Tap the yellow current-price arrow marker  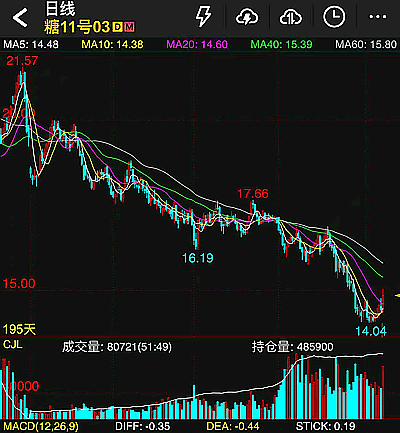397,295
